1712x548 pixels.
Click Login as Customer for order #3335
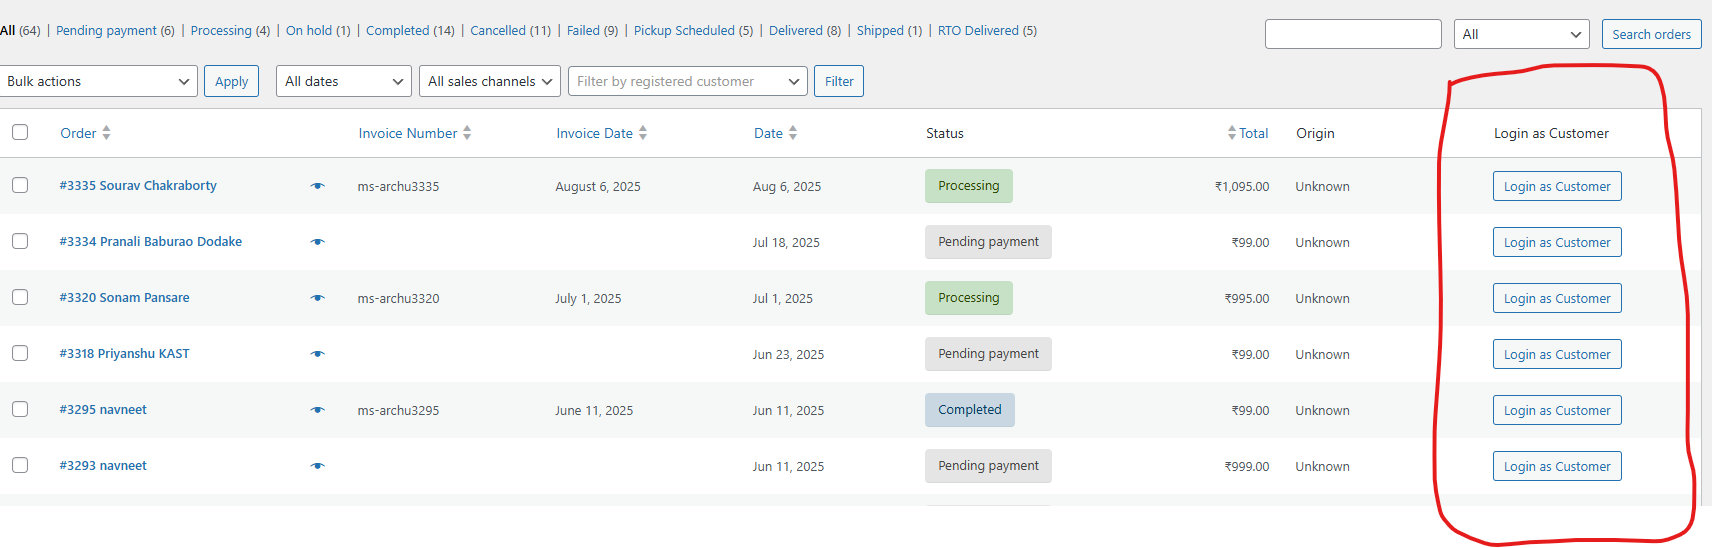(x=1556, y=186)
